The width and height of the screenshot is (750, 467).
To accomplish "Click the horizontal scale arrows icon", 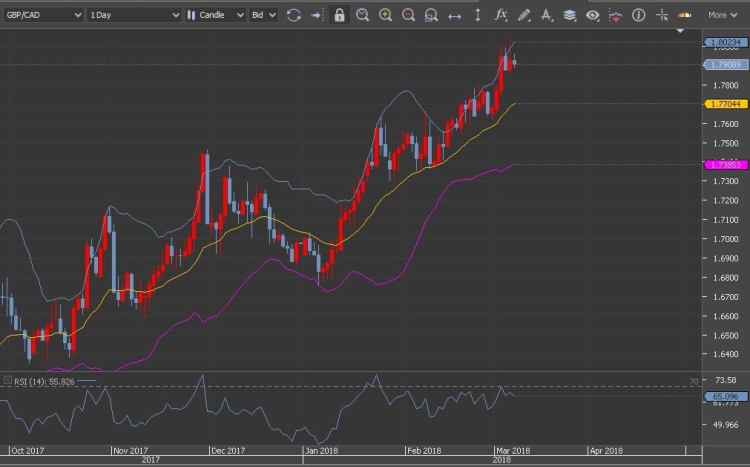I will [454, 15].
